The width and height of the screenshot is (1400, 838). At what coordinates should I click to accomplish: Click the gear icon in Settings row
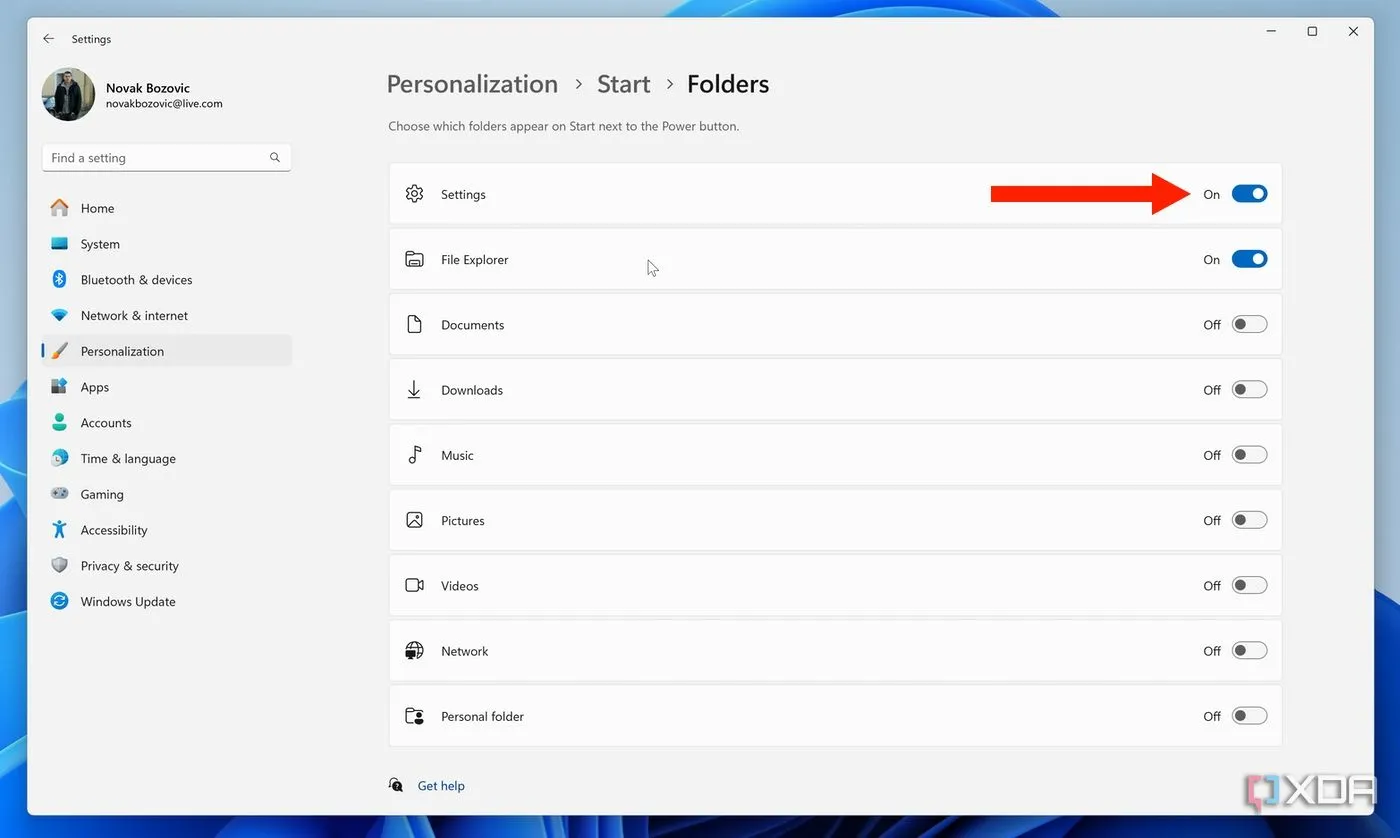[x=414, y=194]
